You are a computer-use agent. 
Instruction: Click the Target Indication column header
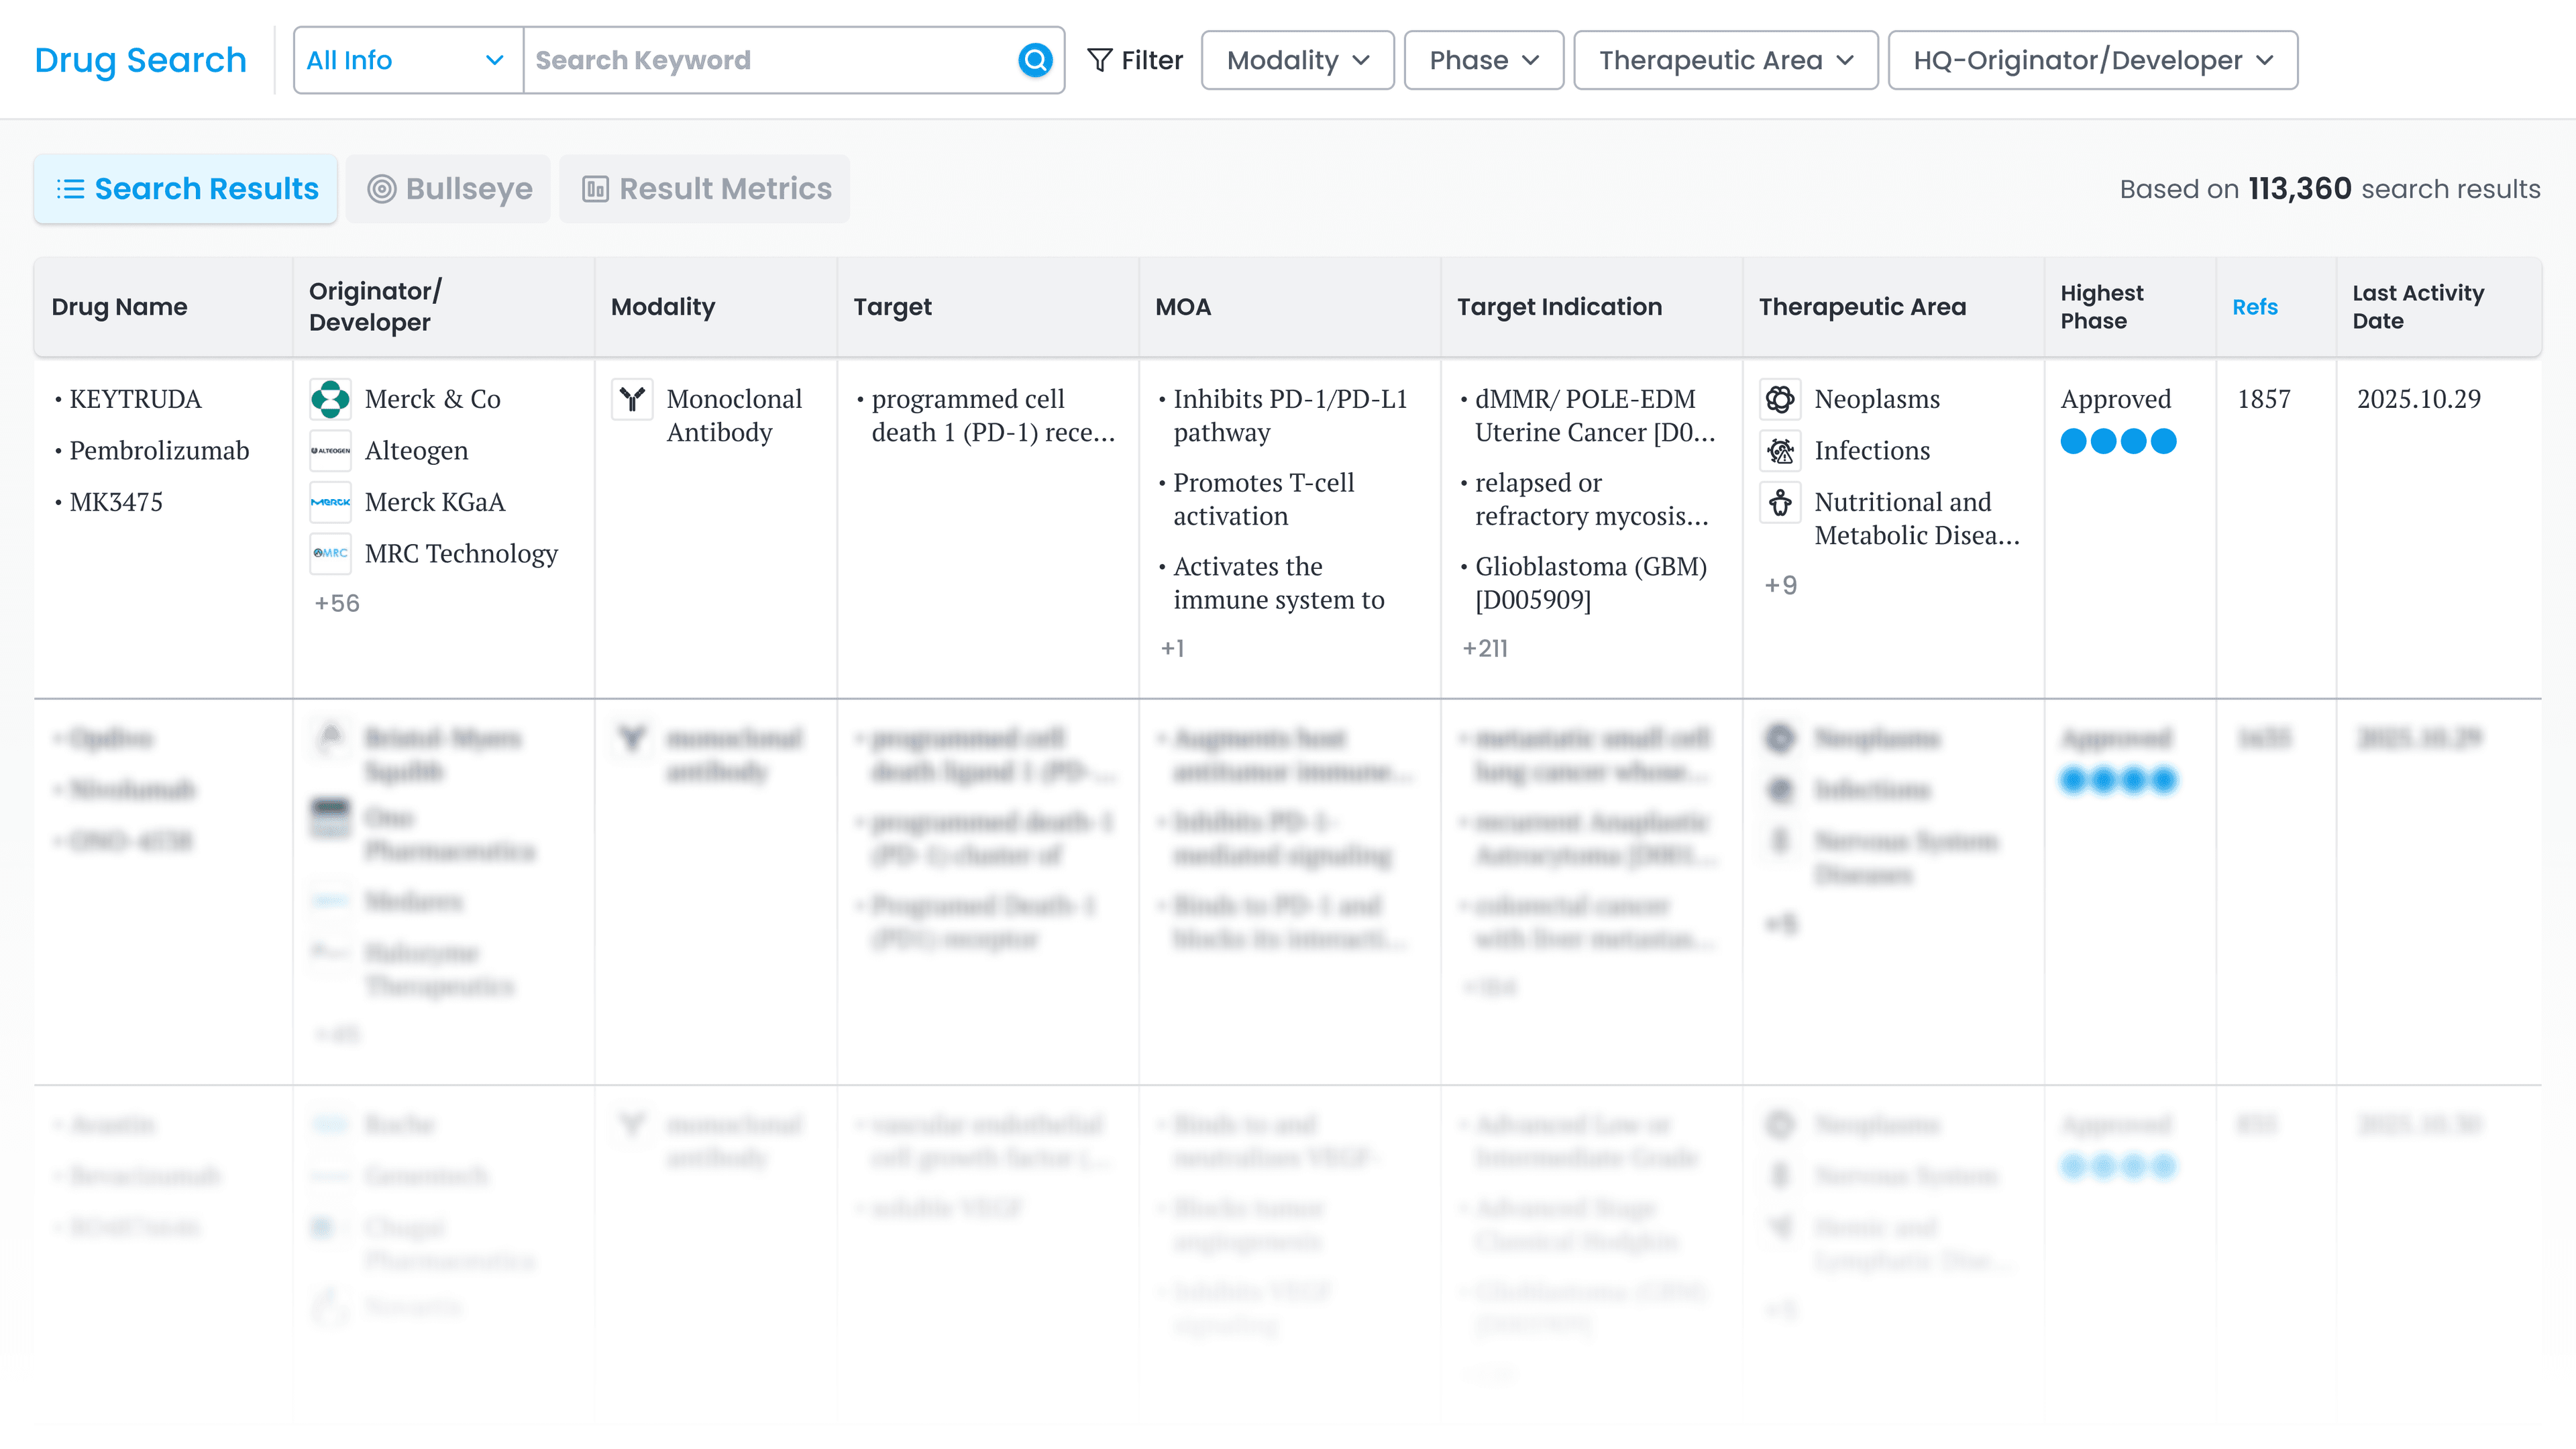tap(1559, 307)
